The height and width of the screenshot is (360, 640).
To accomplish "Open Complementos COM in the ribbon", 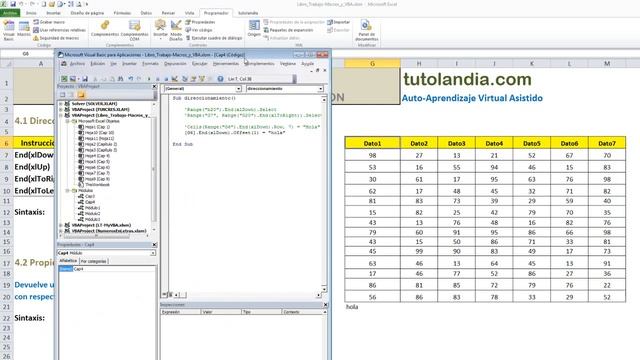I will pos(135,30).
